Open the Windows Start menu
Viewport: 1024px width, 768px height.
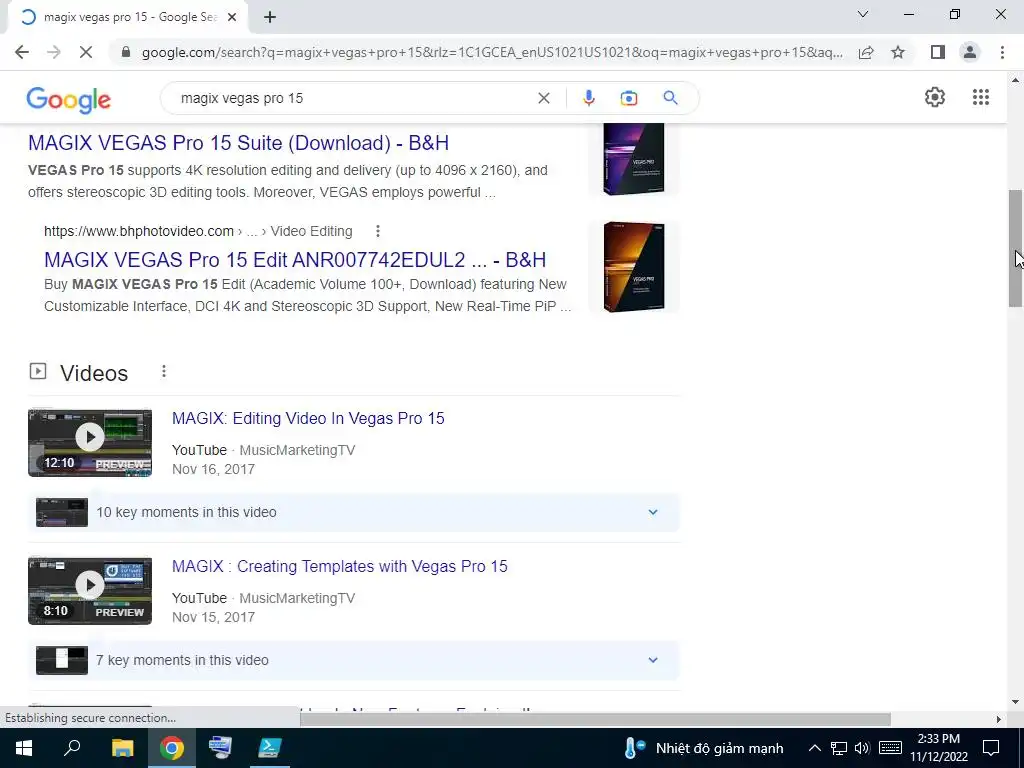pyautogui.click(x=24, y=748)
